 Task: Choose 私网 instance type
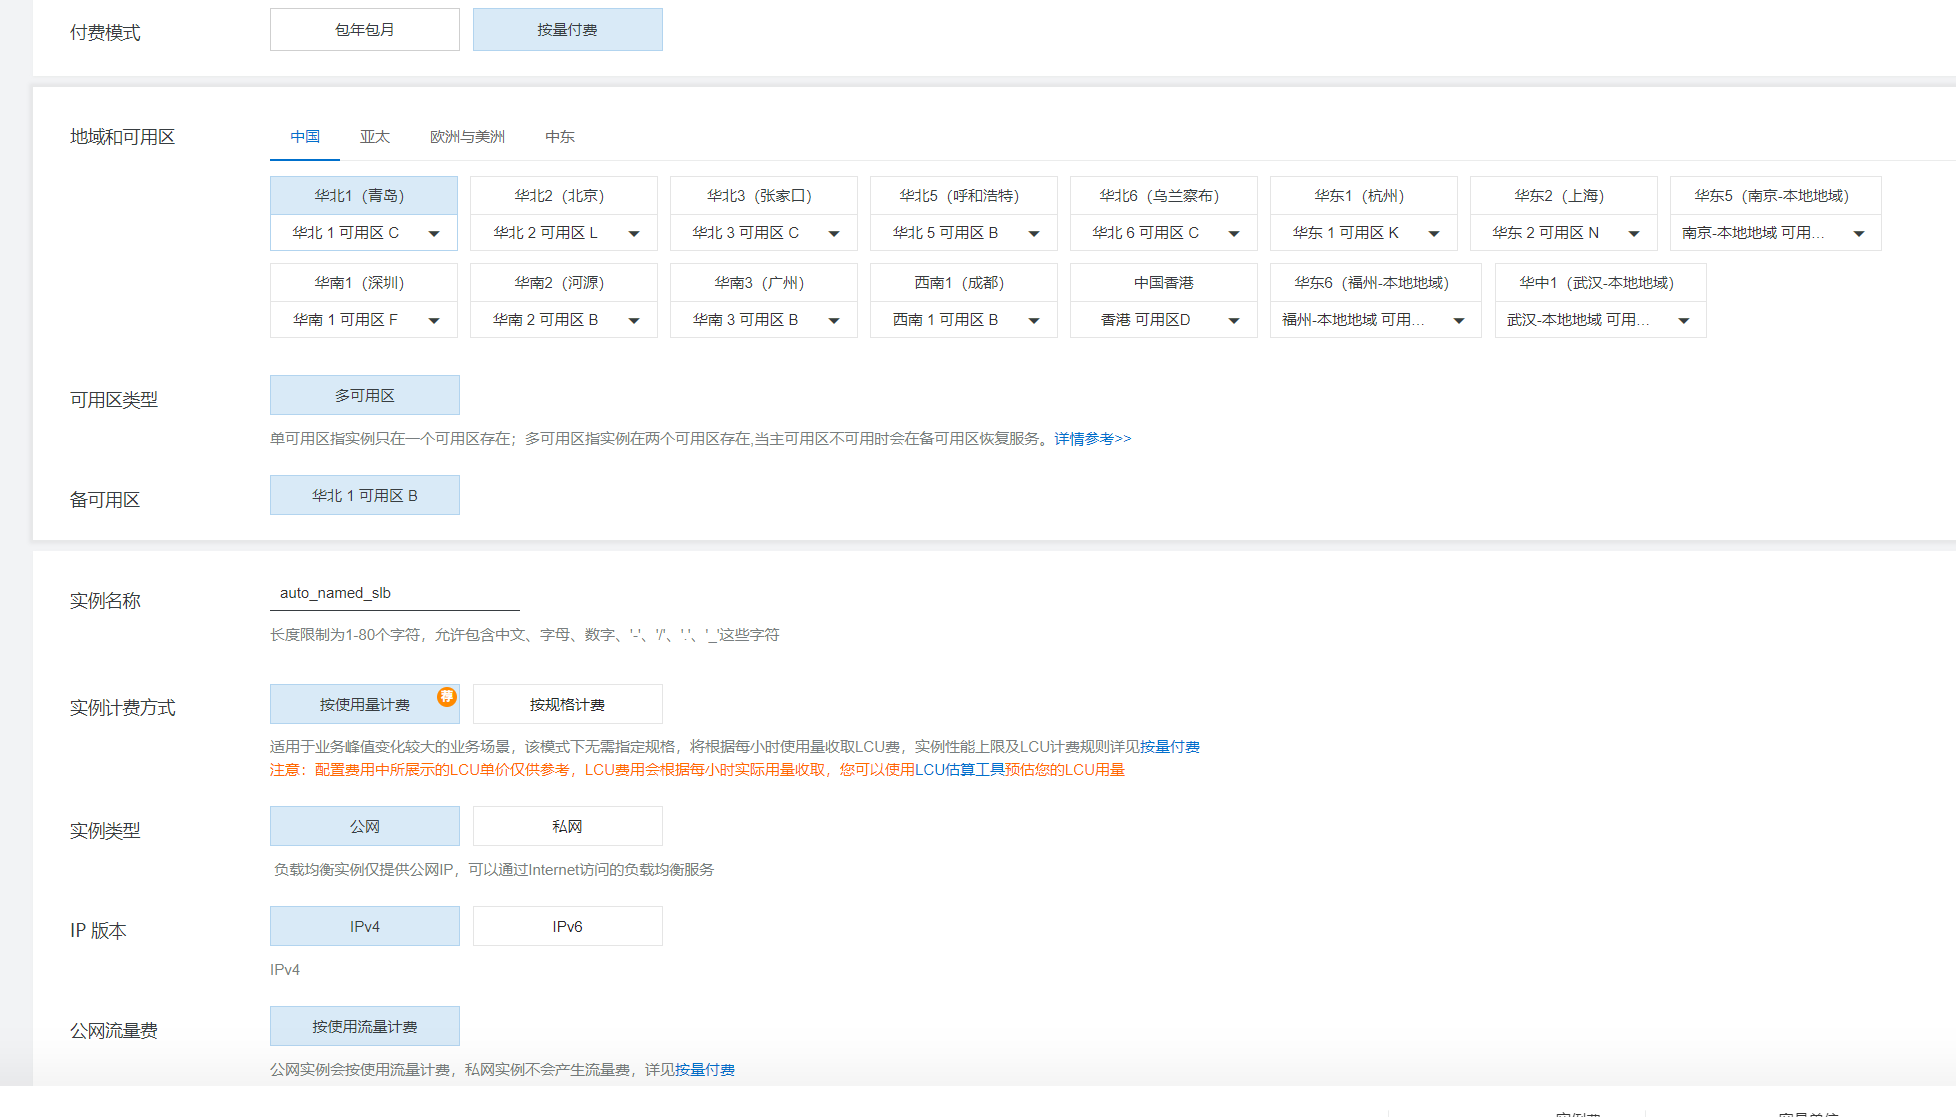pyautogui.click(x=567, y=826)
